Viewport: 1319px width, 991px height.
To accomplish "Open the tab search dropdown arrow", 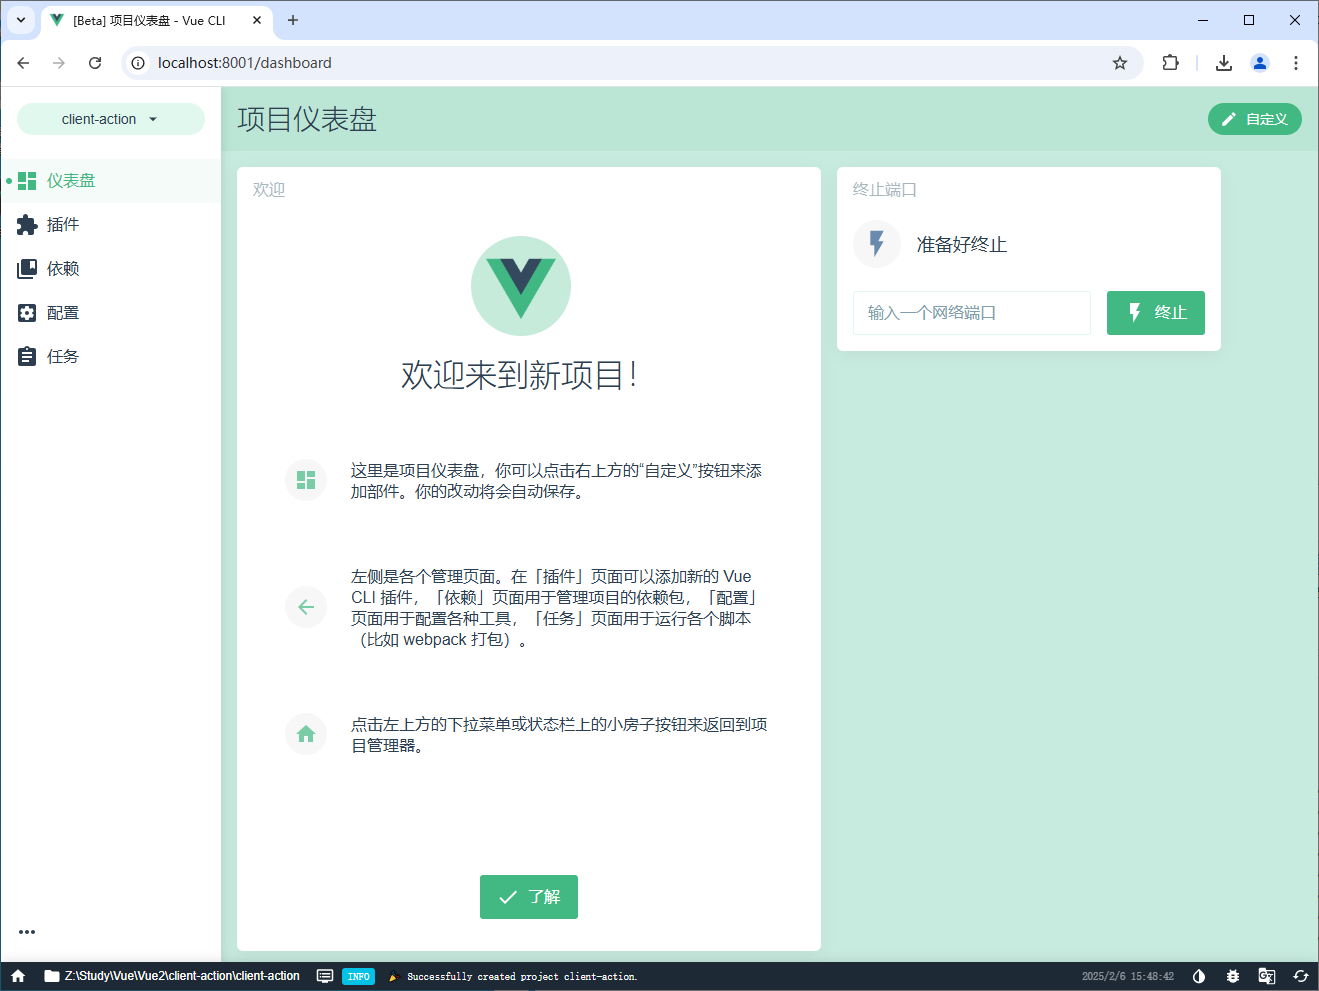I will (21, 20).
